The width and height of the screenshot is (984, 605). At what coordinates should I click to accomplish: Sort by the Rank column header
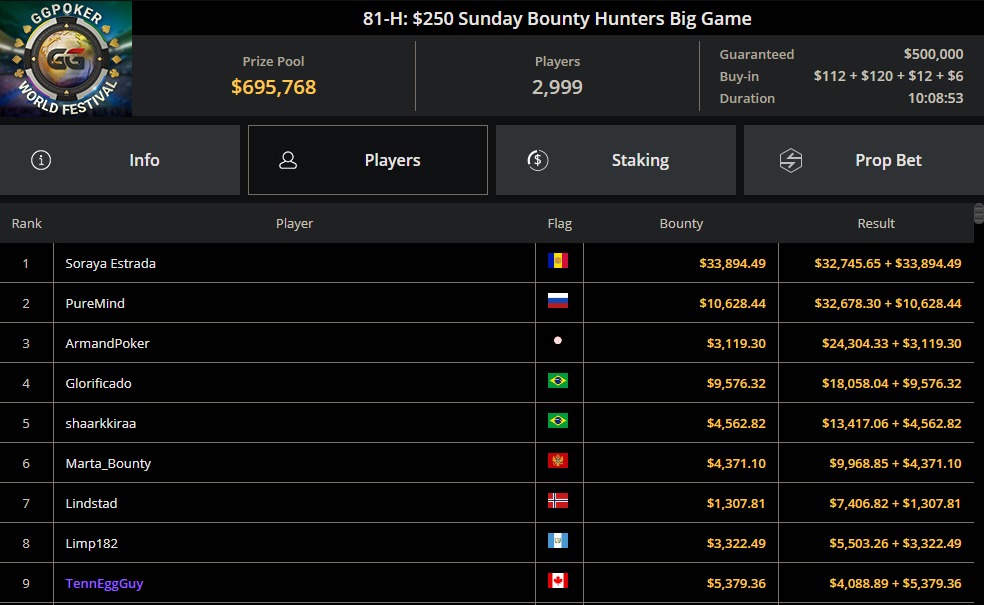click(26, 223)
